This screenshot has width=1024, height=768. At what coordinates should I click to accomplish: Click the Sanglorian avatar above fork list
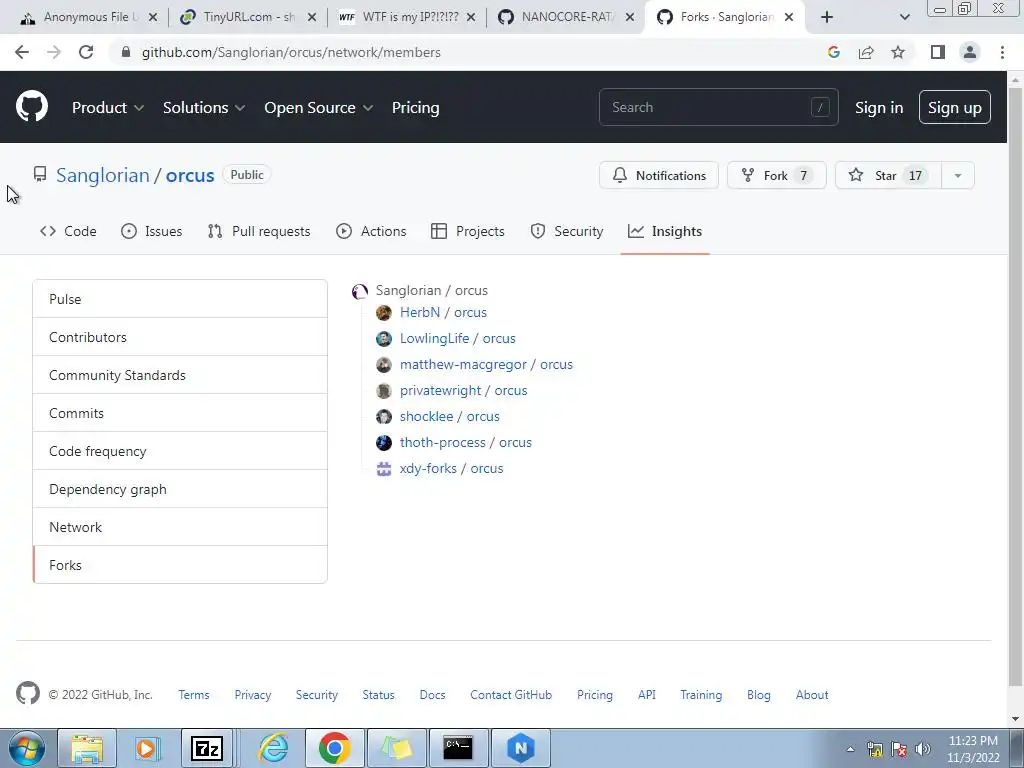(360, 291)
